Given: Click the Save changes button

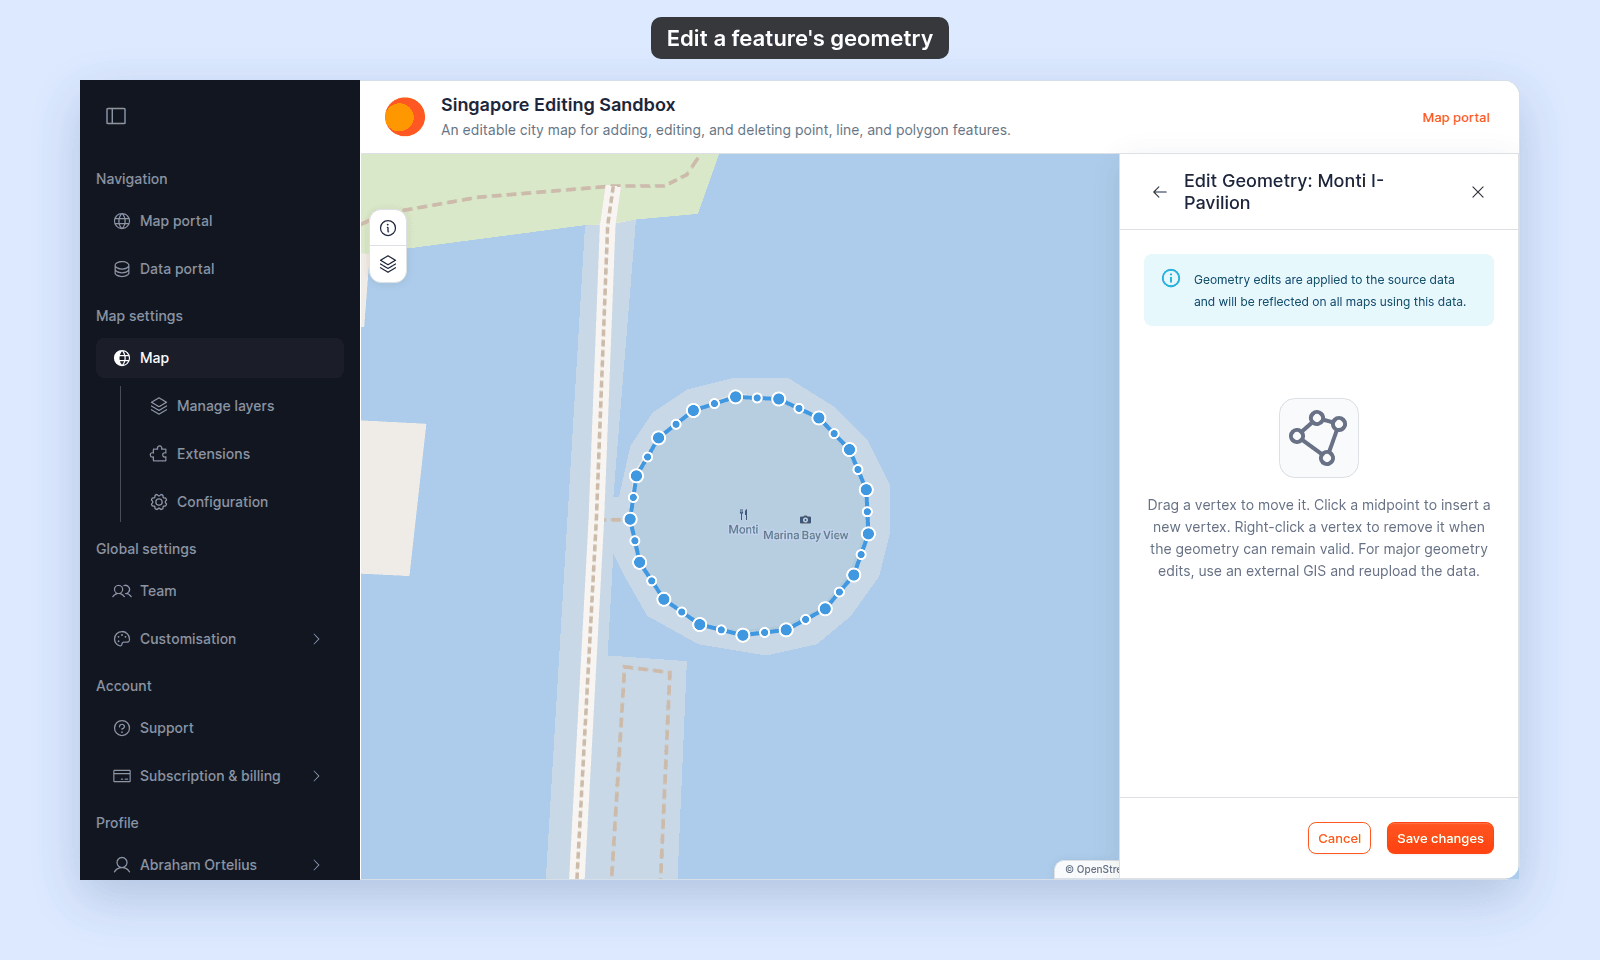Looking at the screenshot, I should coord(1440,838).
